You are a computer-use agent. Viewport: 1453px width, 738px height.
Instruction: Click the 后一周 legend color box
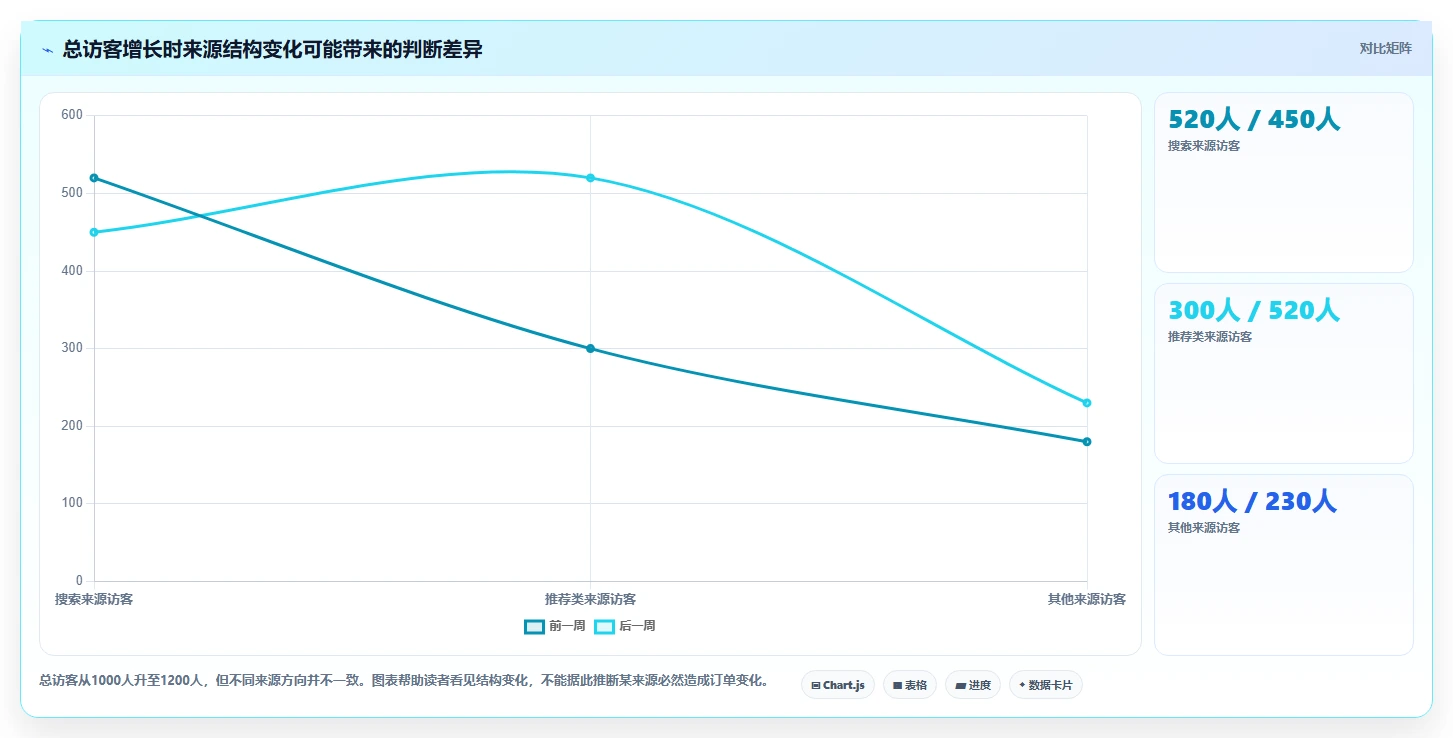tap(604, 626)
